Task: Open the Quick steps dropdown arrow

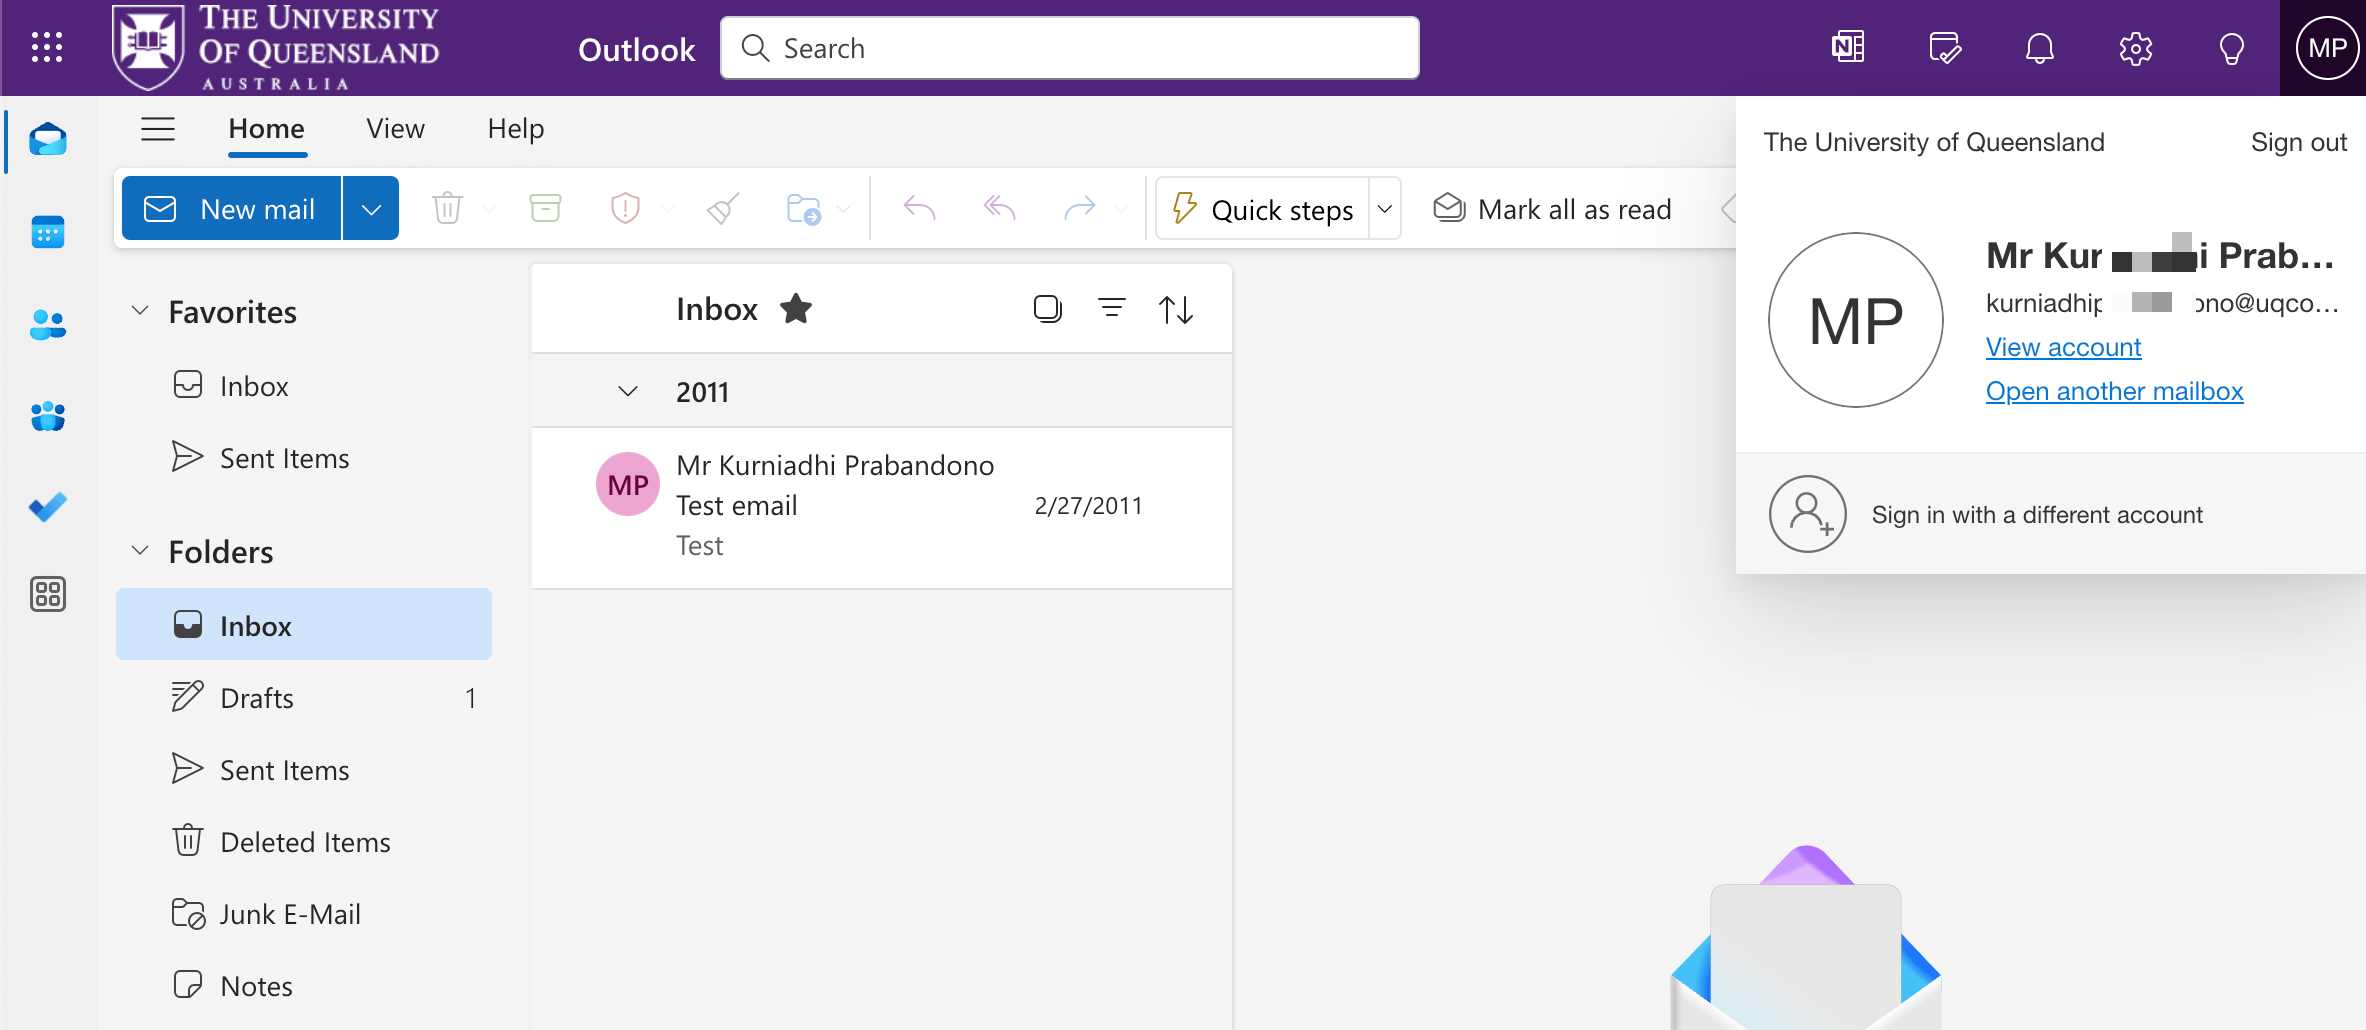Action: pos(1385,208)
